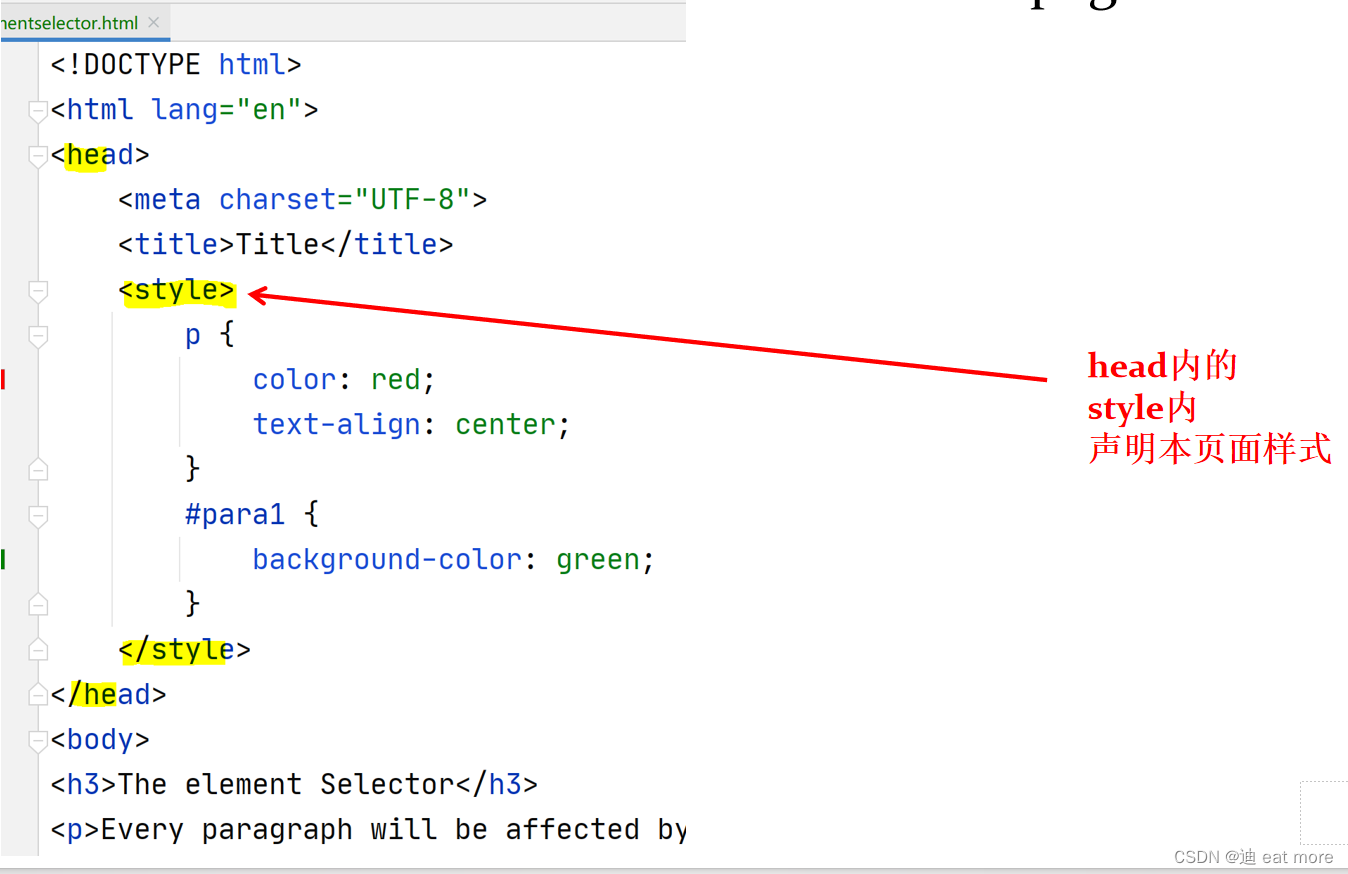Place cursor on <!DOCTYPE html> line
Viewport: 1348px width, 874px height.
(176, 65)
